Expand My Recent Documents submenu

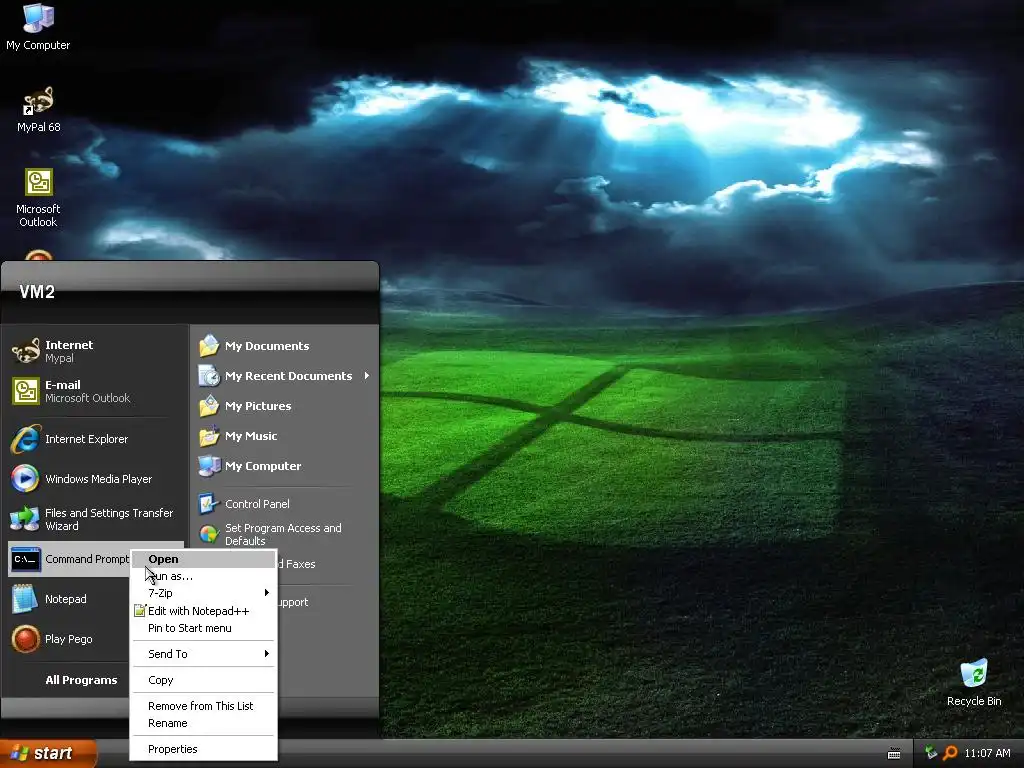click(x=285, y=376)
